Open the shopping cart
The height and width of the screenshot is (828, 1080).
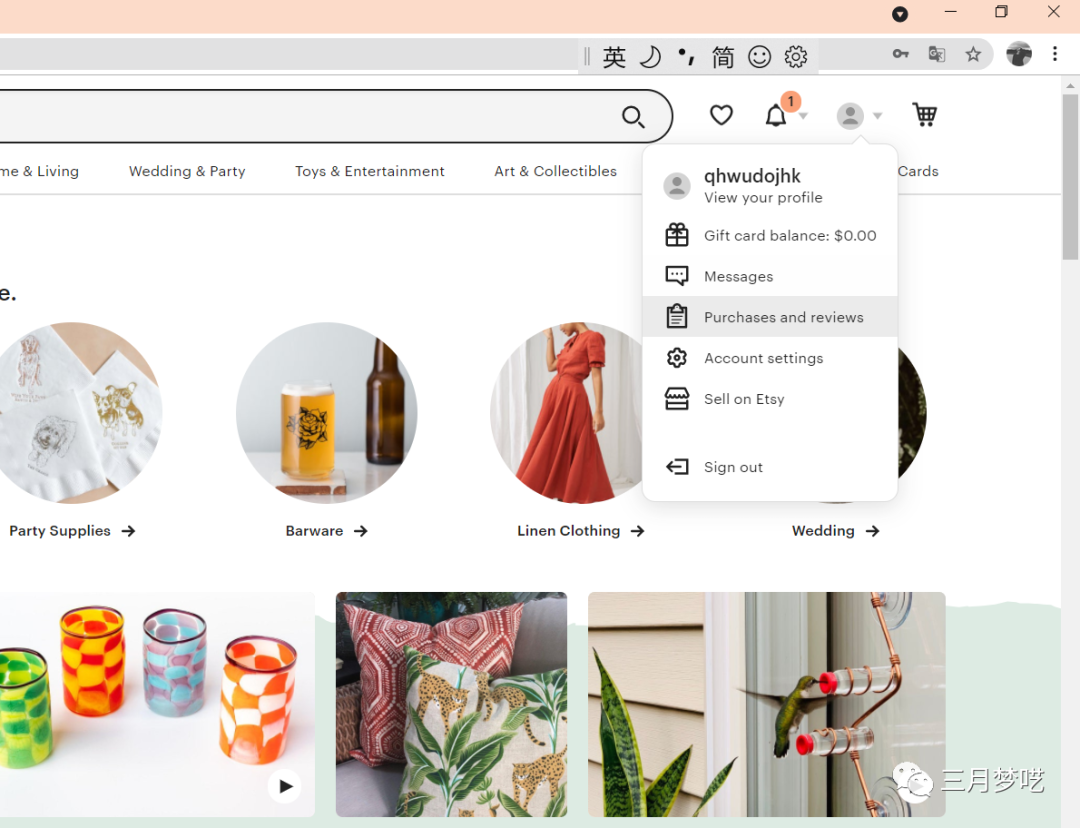[924, 114]
